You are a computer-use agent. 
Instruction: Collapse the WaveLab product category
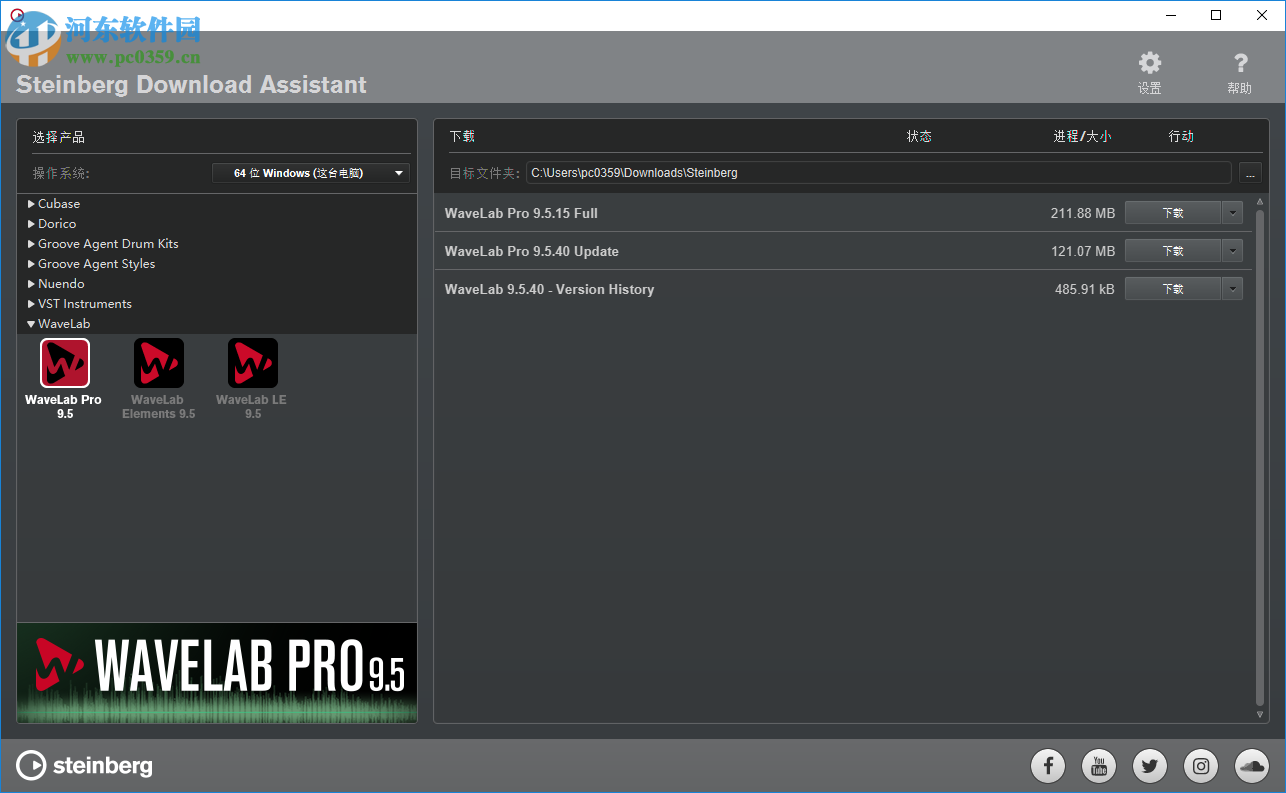(x=63, y=323)
